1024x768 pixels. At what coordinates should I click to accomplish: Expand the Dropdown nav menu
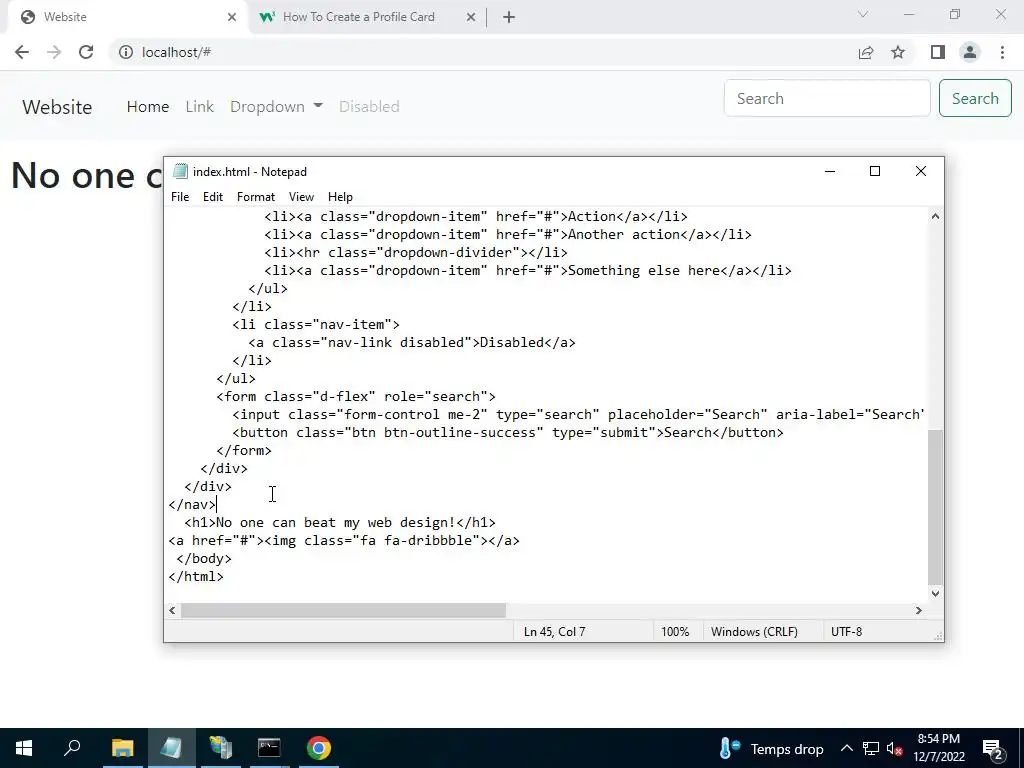tap(276, 106)
